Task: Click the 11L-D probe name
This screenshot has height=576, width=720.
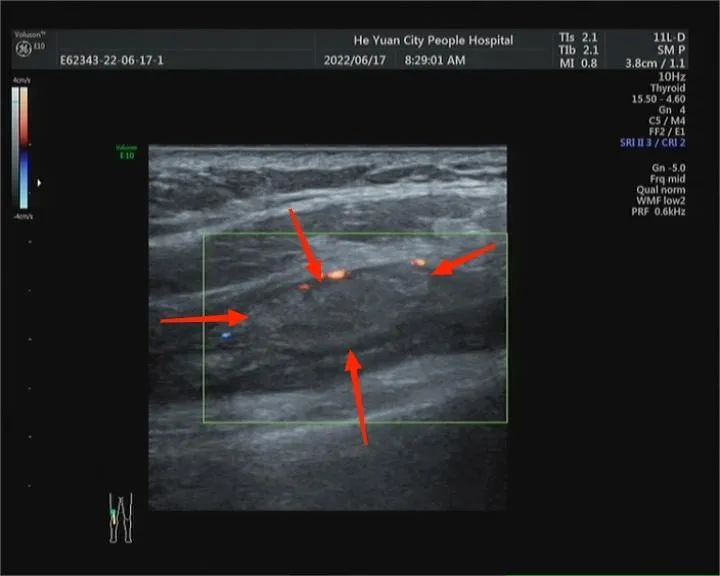Action: (x=666, y=37)
